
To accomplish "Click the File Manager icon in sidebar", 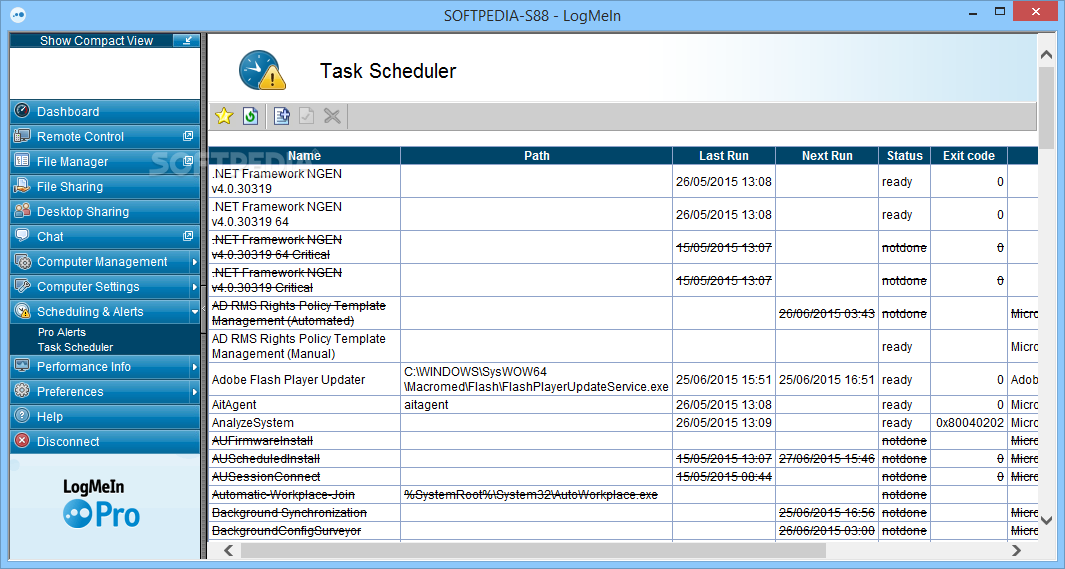I will click(22, 161).
